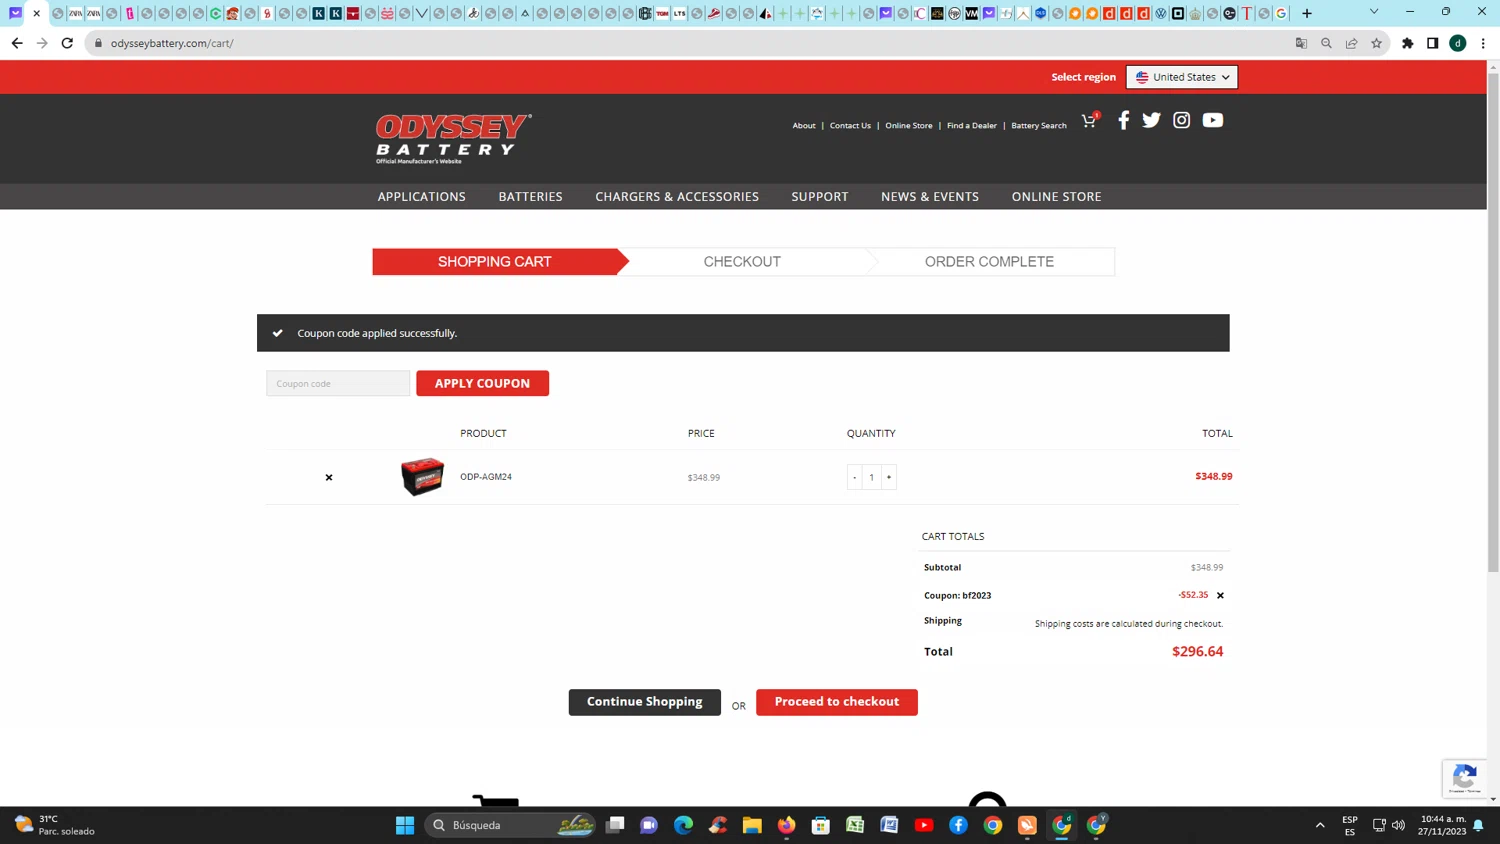Click the Checkout step tab
The height and width of the screenshot is (844, 1500).
(x=742, y=262)
